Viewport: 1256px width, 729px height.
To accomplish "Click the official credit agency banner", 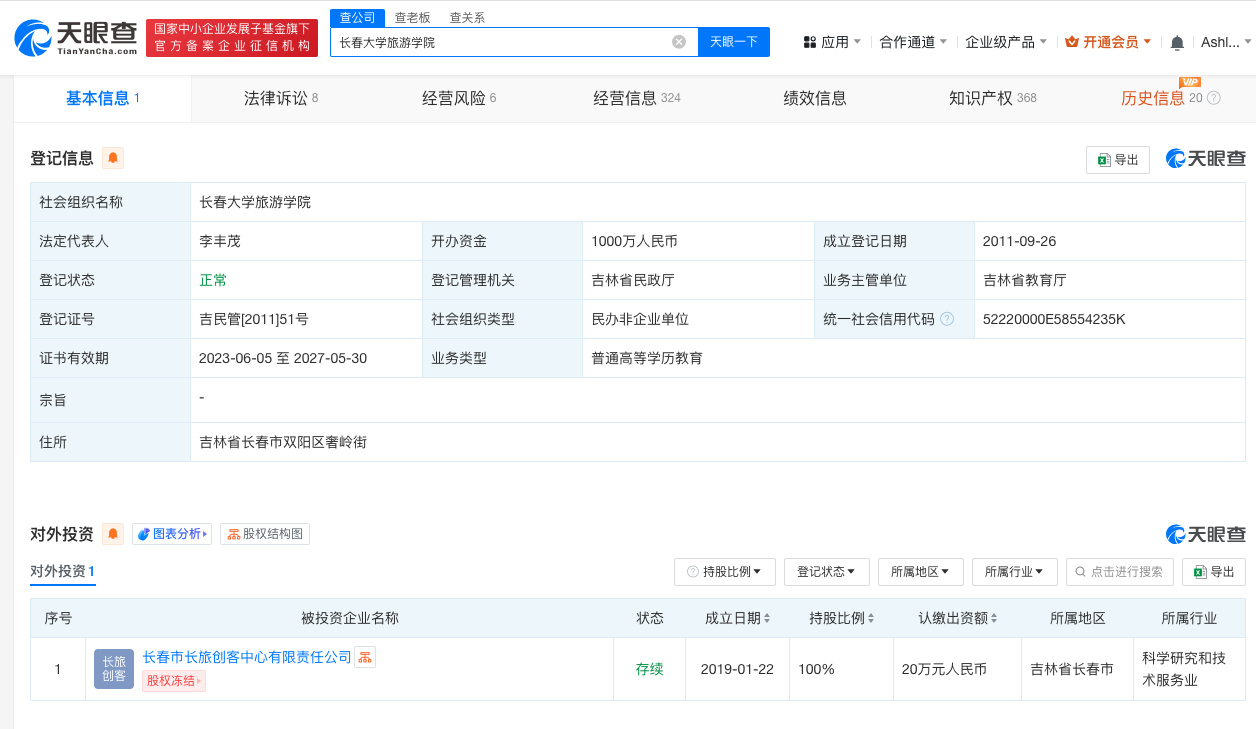I will tap(232, 38).
